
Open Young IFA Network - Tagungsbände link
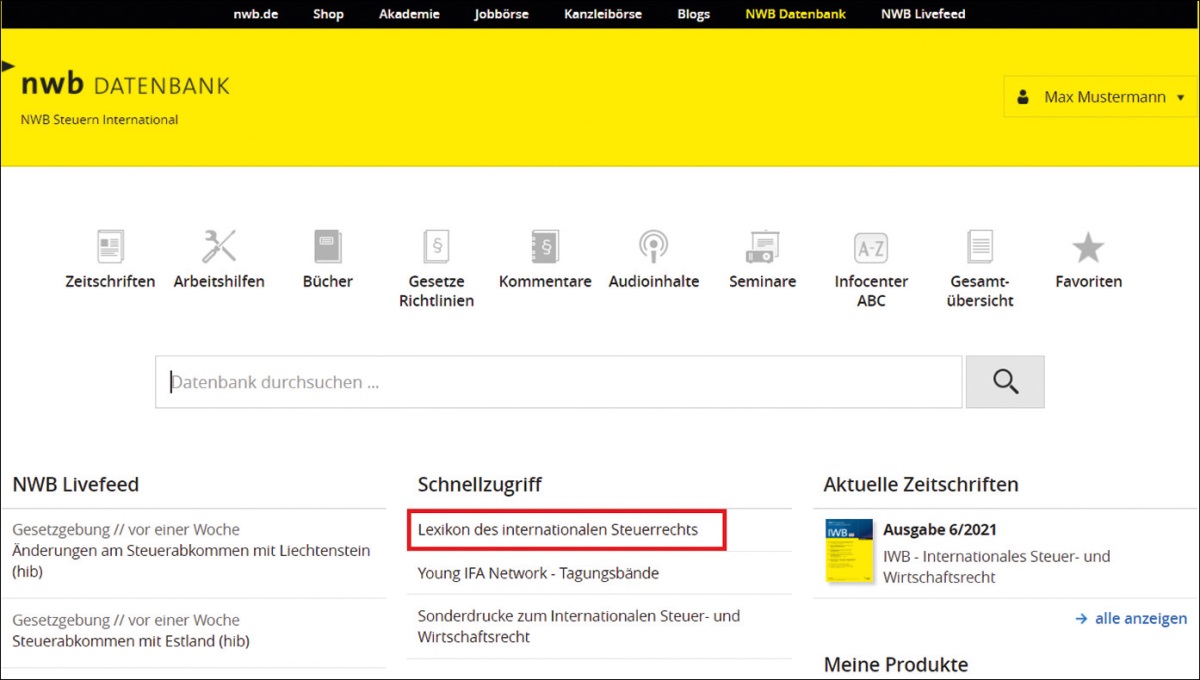[x=538, y=573]
